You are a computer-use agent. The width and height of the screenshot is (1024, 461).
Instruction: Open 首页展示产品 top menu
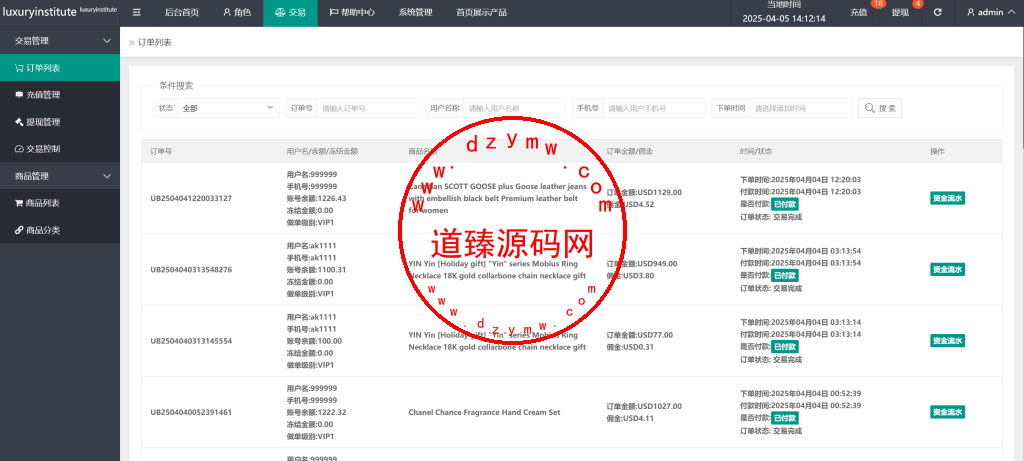481,12
